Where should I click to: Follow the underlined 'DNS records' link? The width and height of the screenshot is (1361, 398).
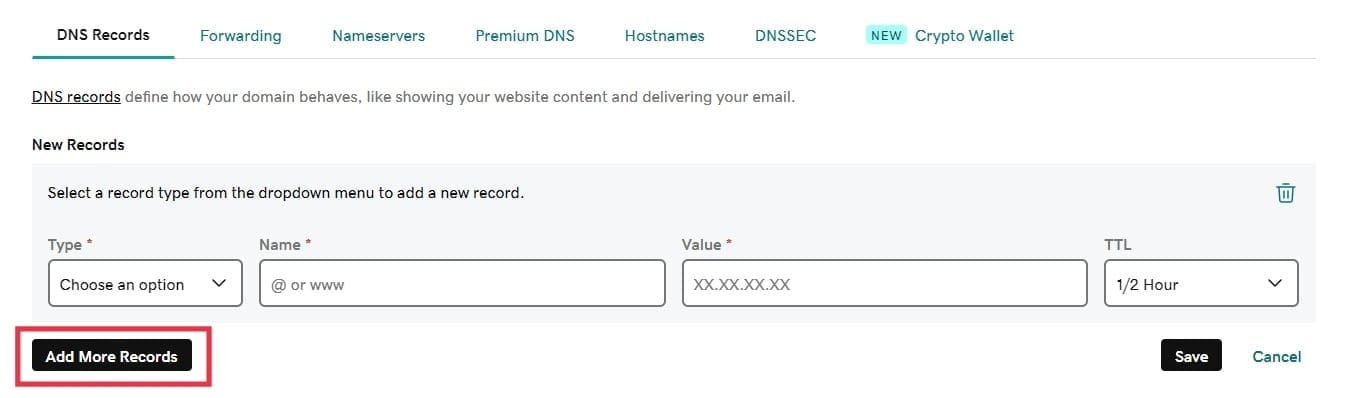pos(76,97)
